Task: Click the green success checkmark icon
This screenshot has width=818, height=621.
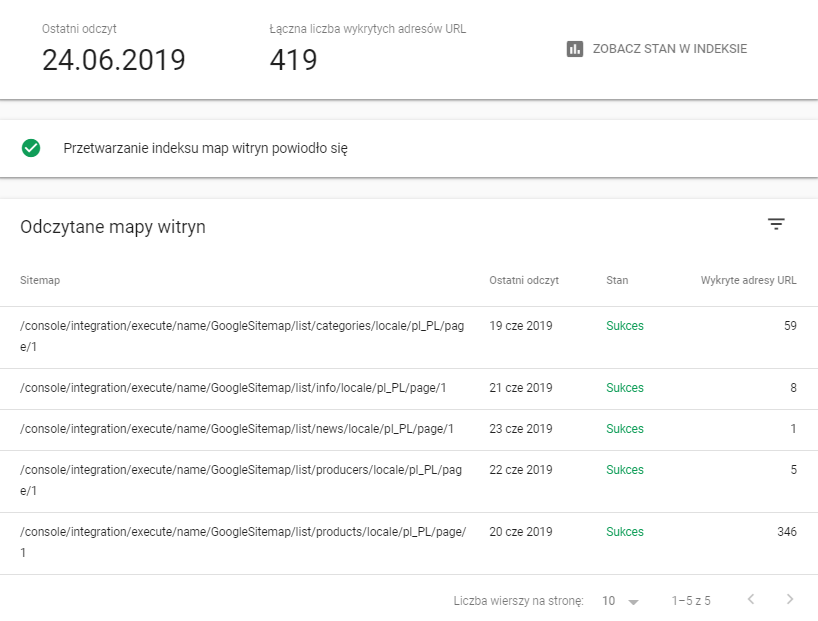Action: (31, 148)
